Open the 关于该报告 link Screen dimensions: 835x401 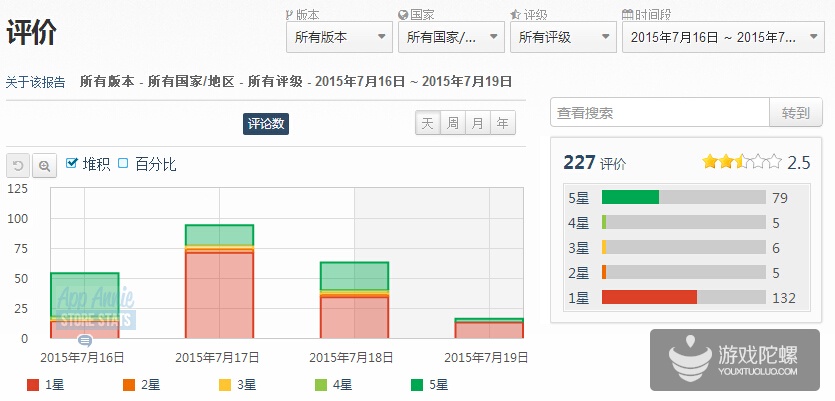click(x=36, y=82)
